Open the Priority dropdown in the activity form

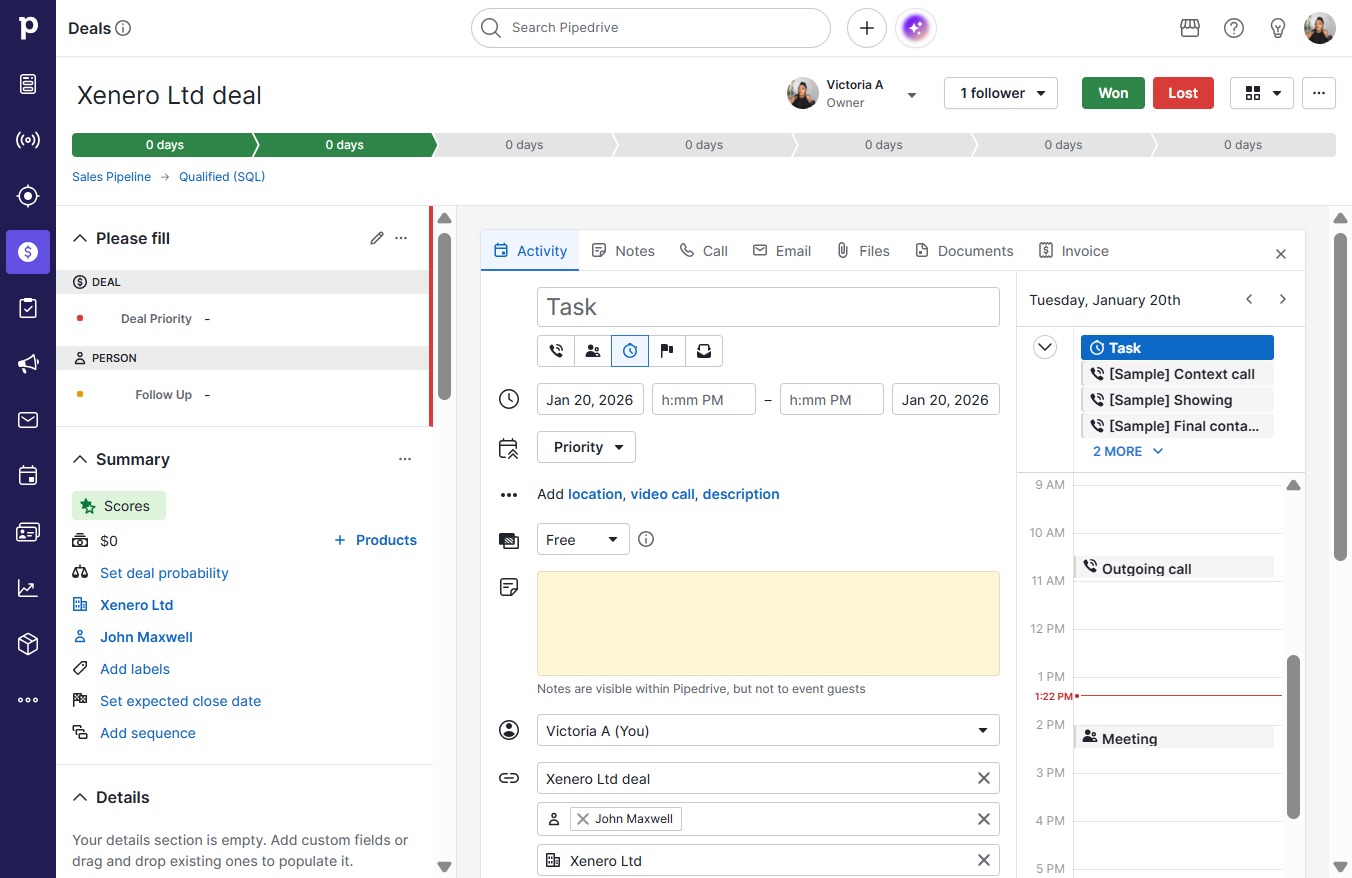tap(586, 447)
